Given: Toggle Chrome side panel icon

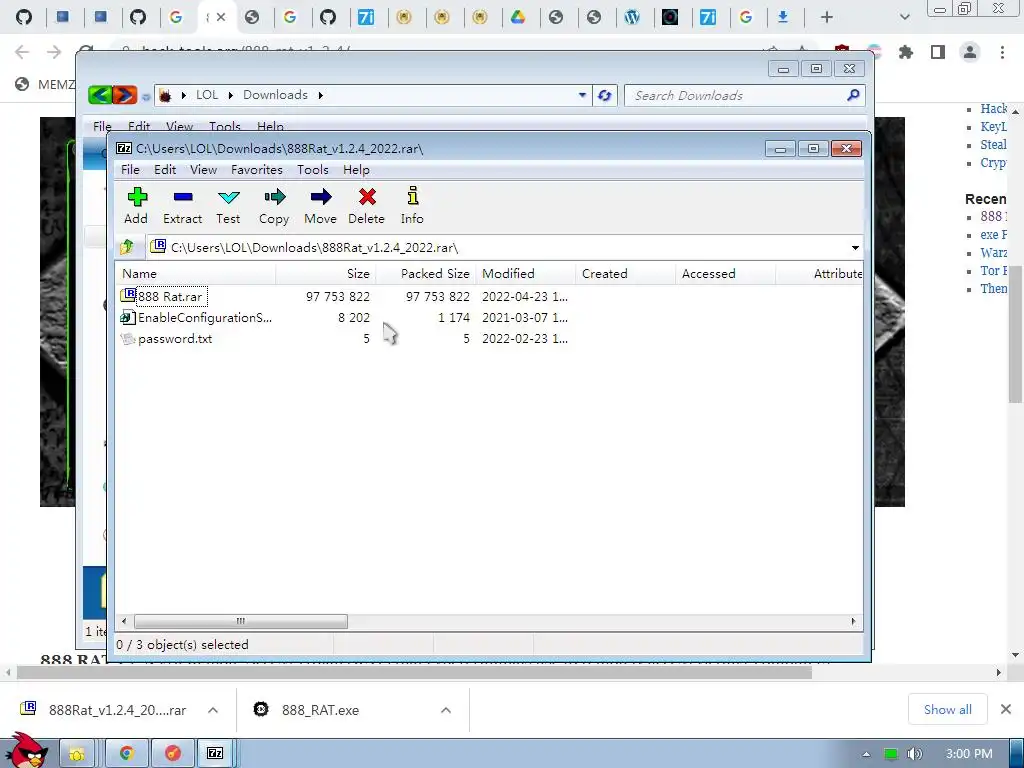Looking at the screenshot, I should point(938,52).
